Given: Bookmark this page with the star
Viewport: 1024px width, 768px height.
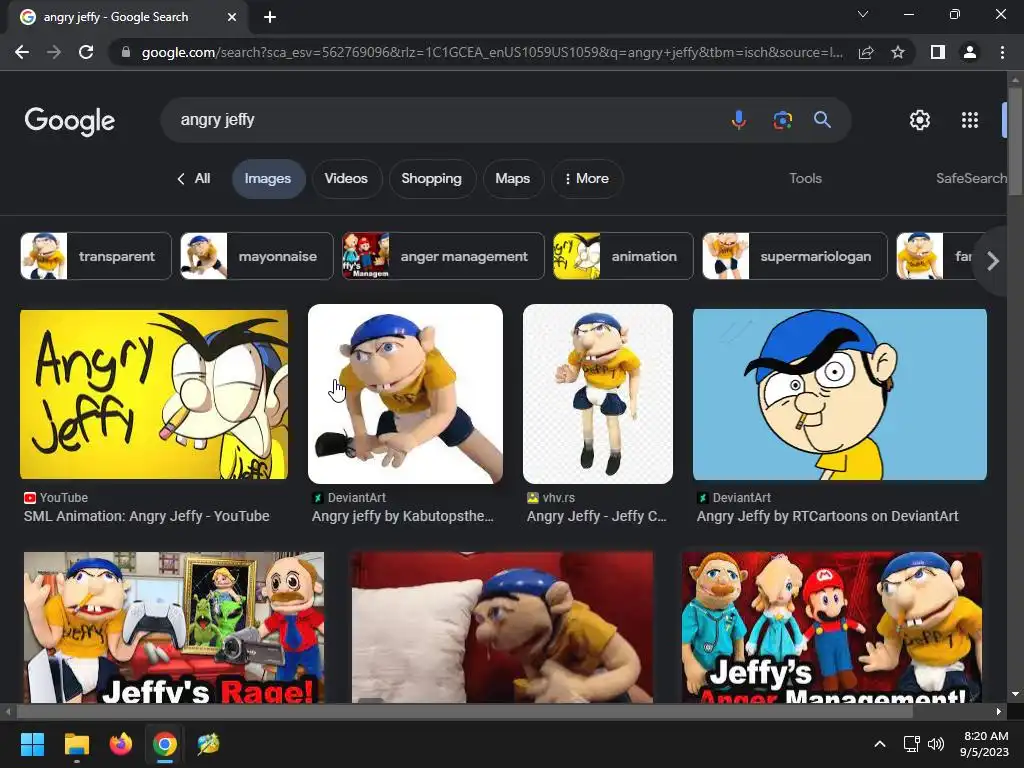Looking at the screenshot, I should [x=898, y=52].
